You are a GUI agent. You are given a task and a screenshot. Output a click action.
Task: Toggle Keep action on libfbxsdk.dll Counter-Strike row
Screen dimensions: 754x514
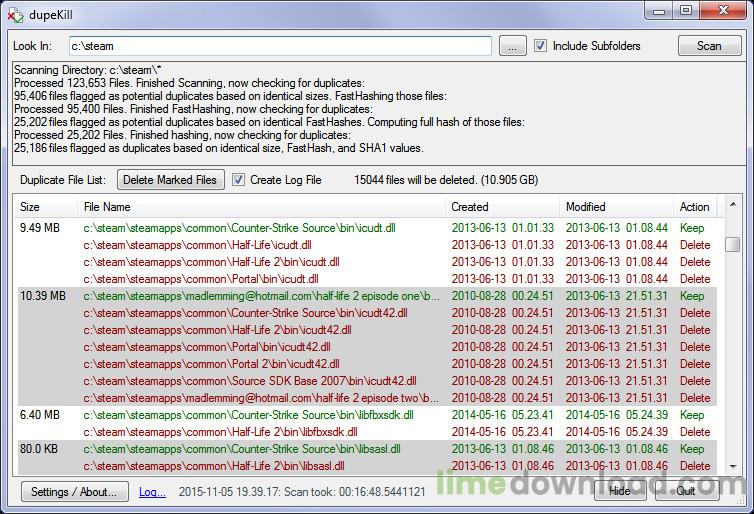tap(692, 415)
